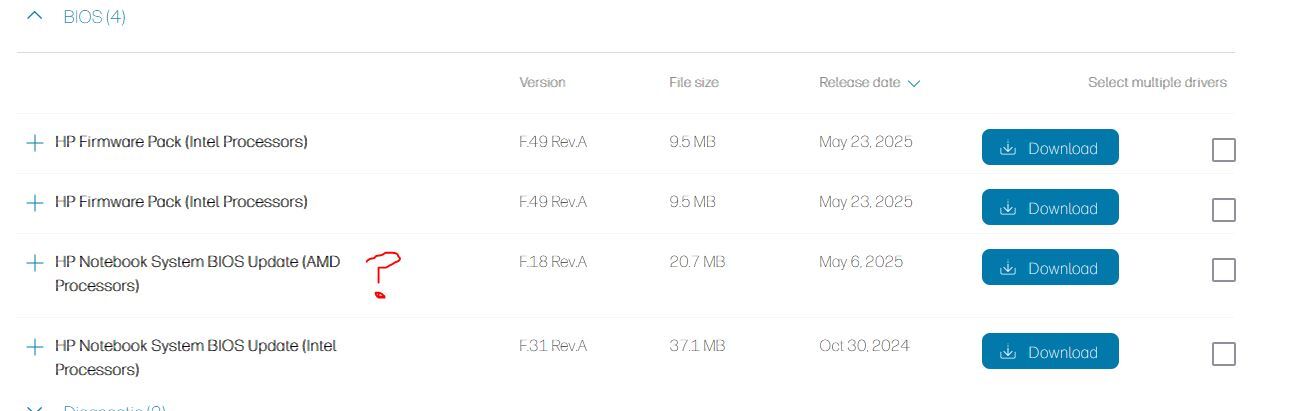The width and height of the screenshot is (1294, 411).
Task: Collapse the BIOS (4) section chevron
Action: (35, 17)
